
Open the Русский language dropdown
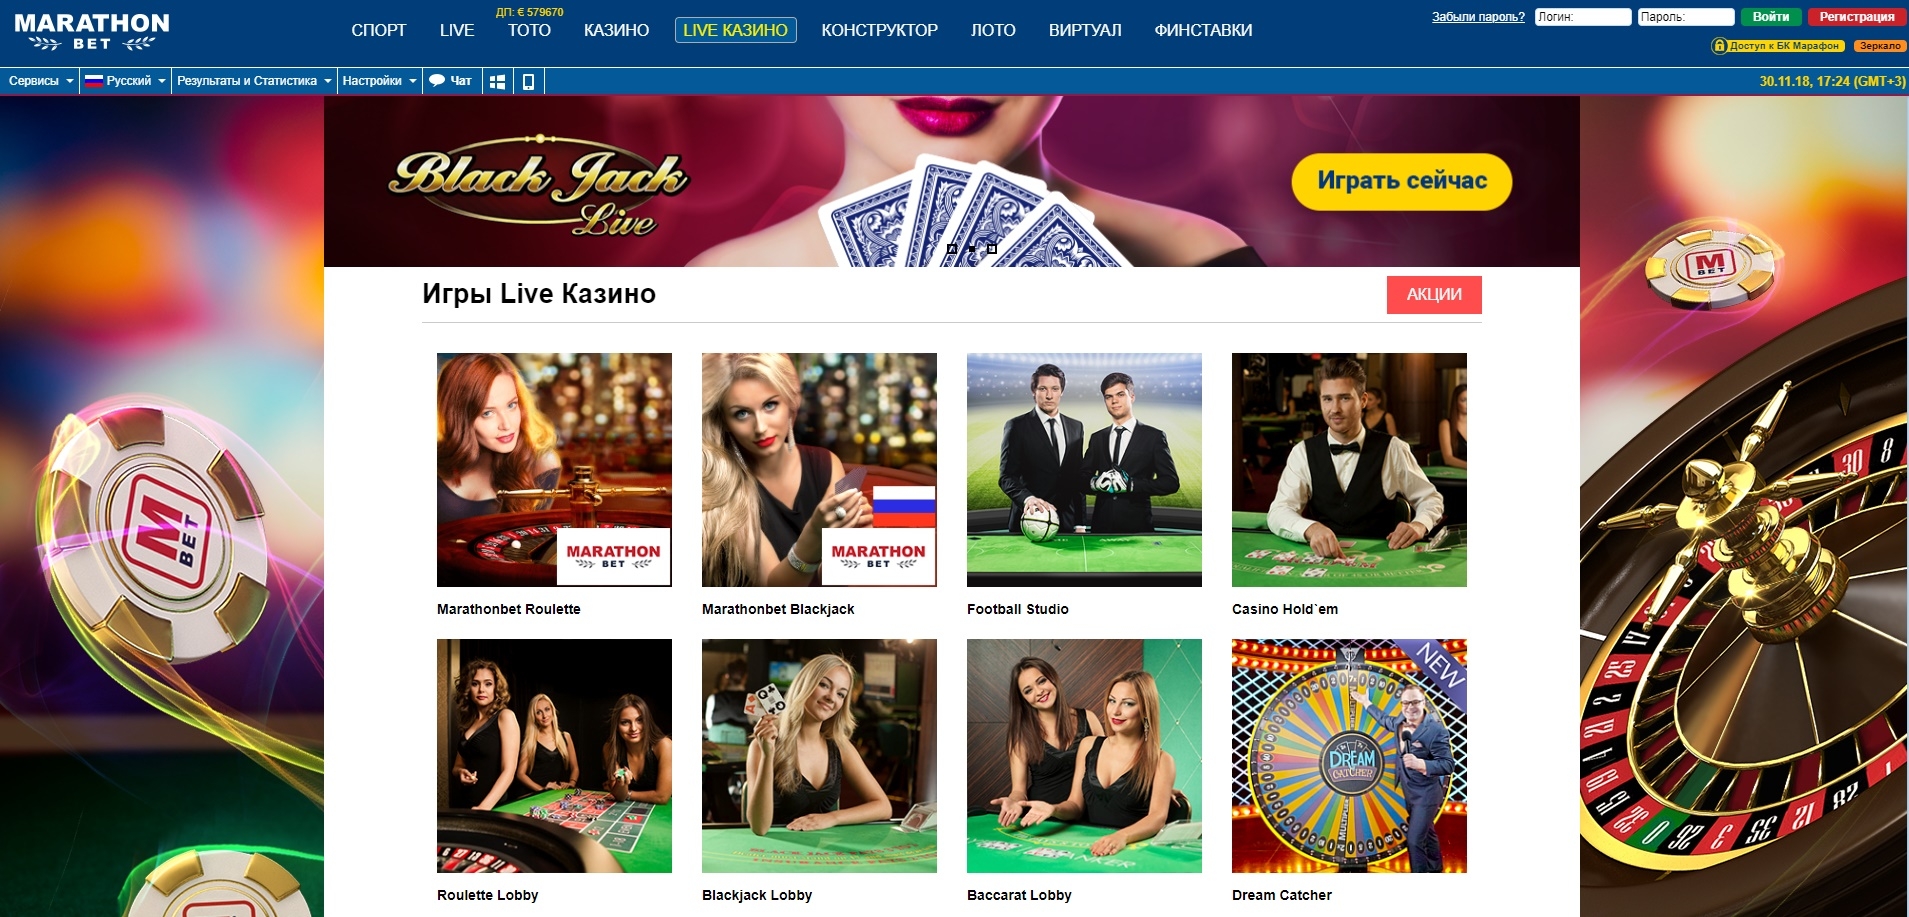[124, 81]
